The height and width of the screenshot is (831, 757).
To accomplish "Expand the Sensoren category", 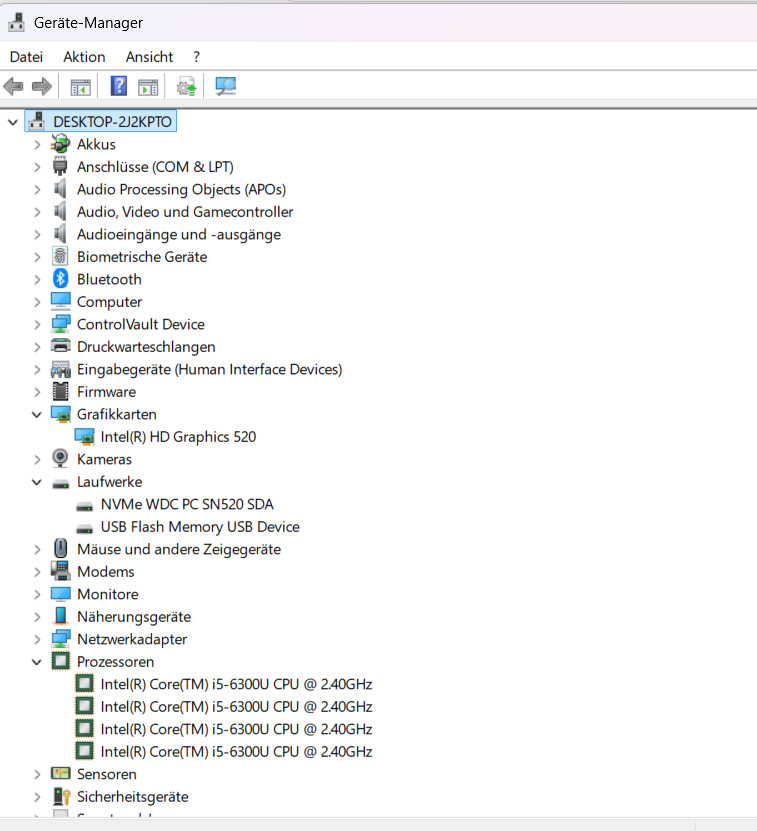I will click(37, 774).
